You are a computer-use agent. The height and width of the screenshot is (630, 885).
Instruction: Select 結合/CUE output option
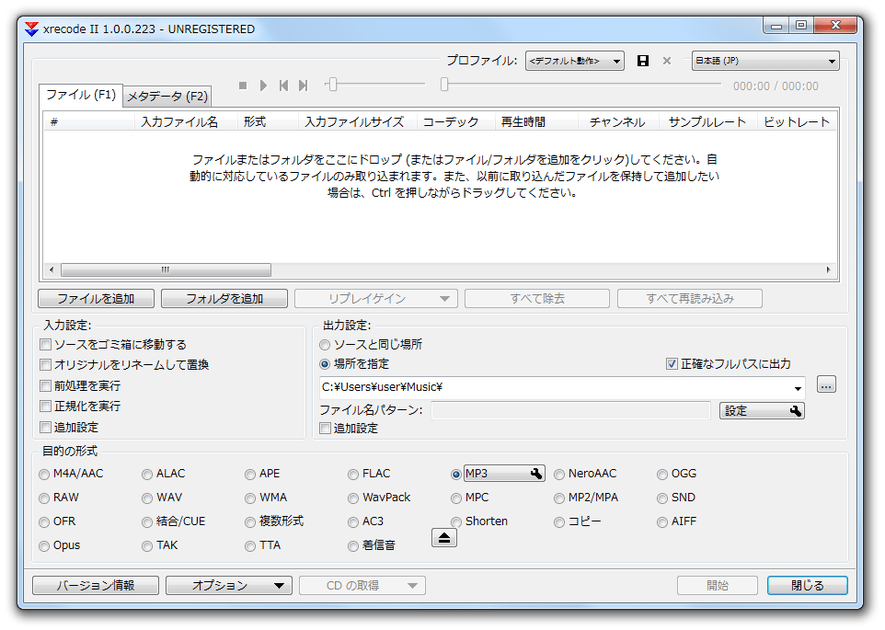pyautogui.click(x=147, y=522)
